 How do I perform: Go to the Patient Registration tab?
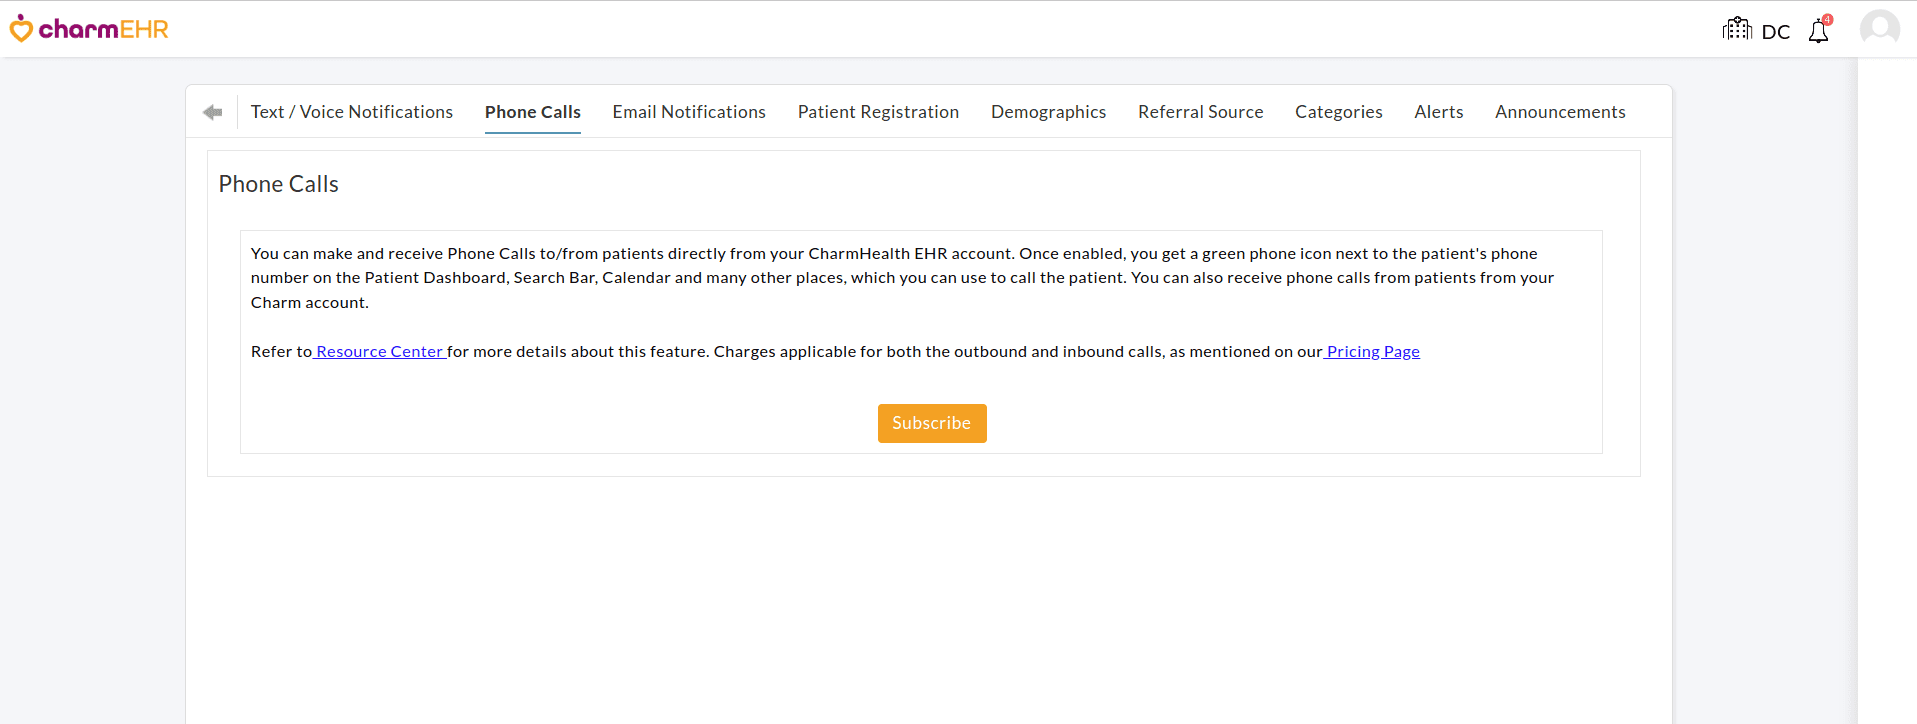coord(878,112)
